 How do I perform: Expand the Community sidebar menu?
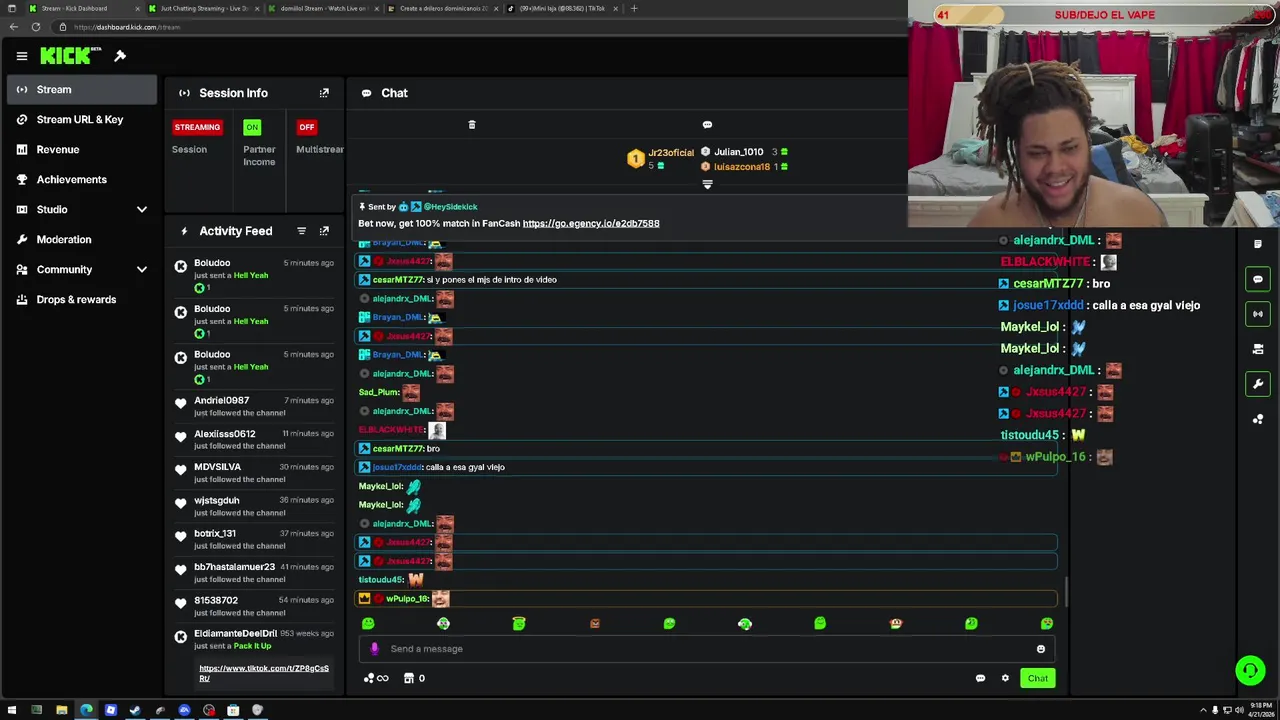[142, 270]
